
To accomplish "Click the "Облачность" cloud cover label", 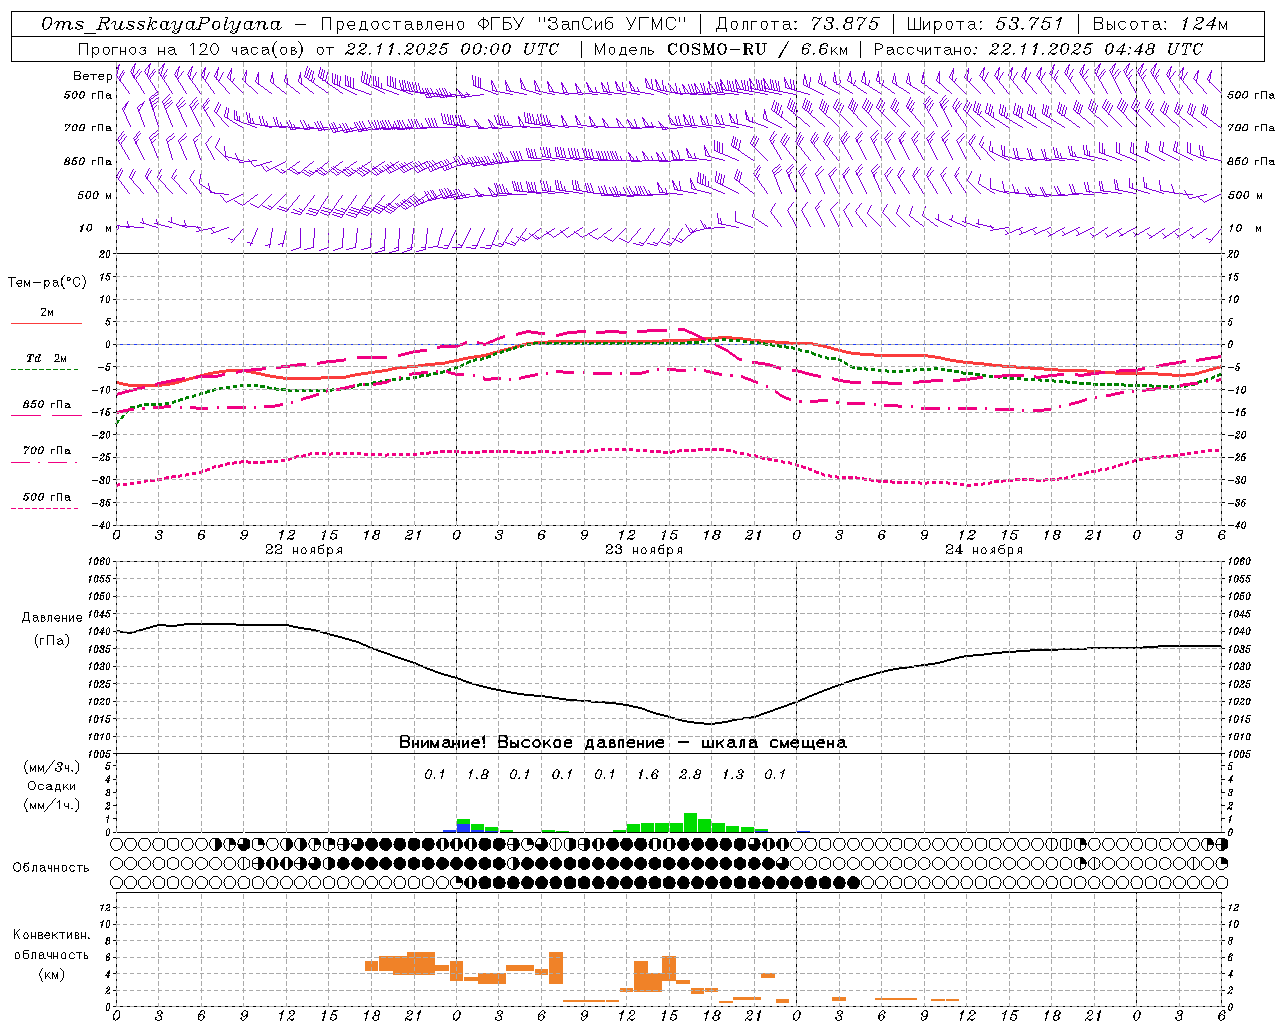I will 51,868.
